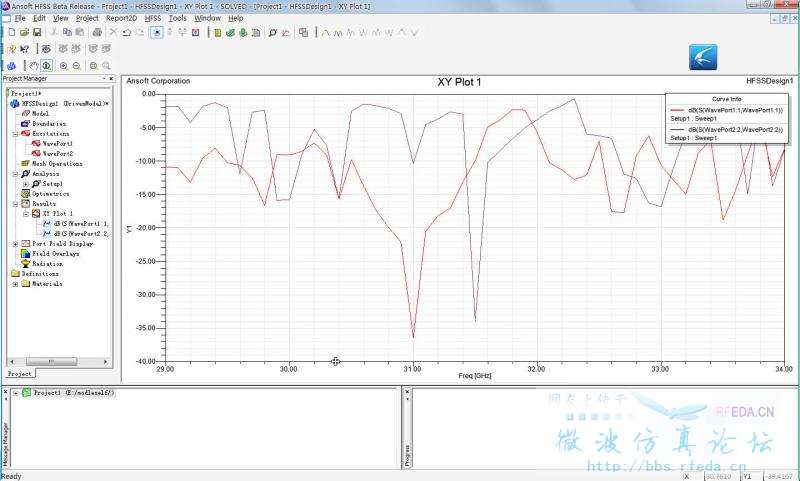Viewport: 800px width, 481px height.
Task: Click the green Analyze All icon
Action: [243, 33]
